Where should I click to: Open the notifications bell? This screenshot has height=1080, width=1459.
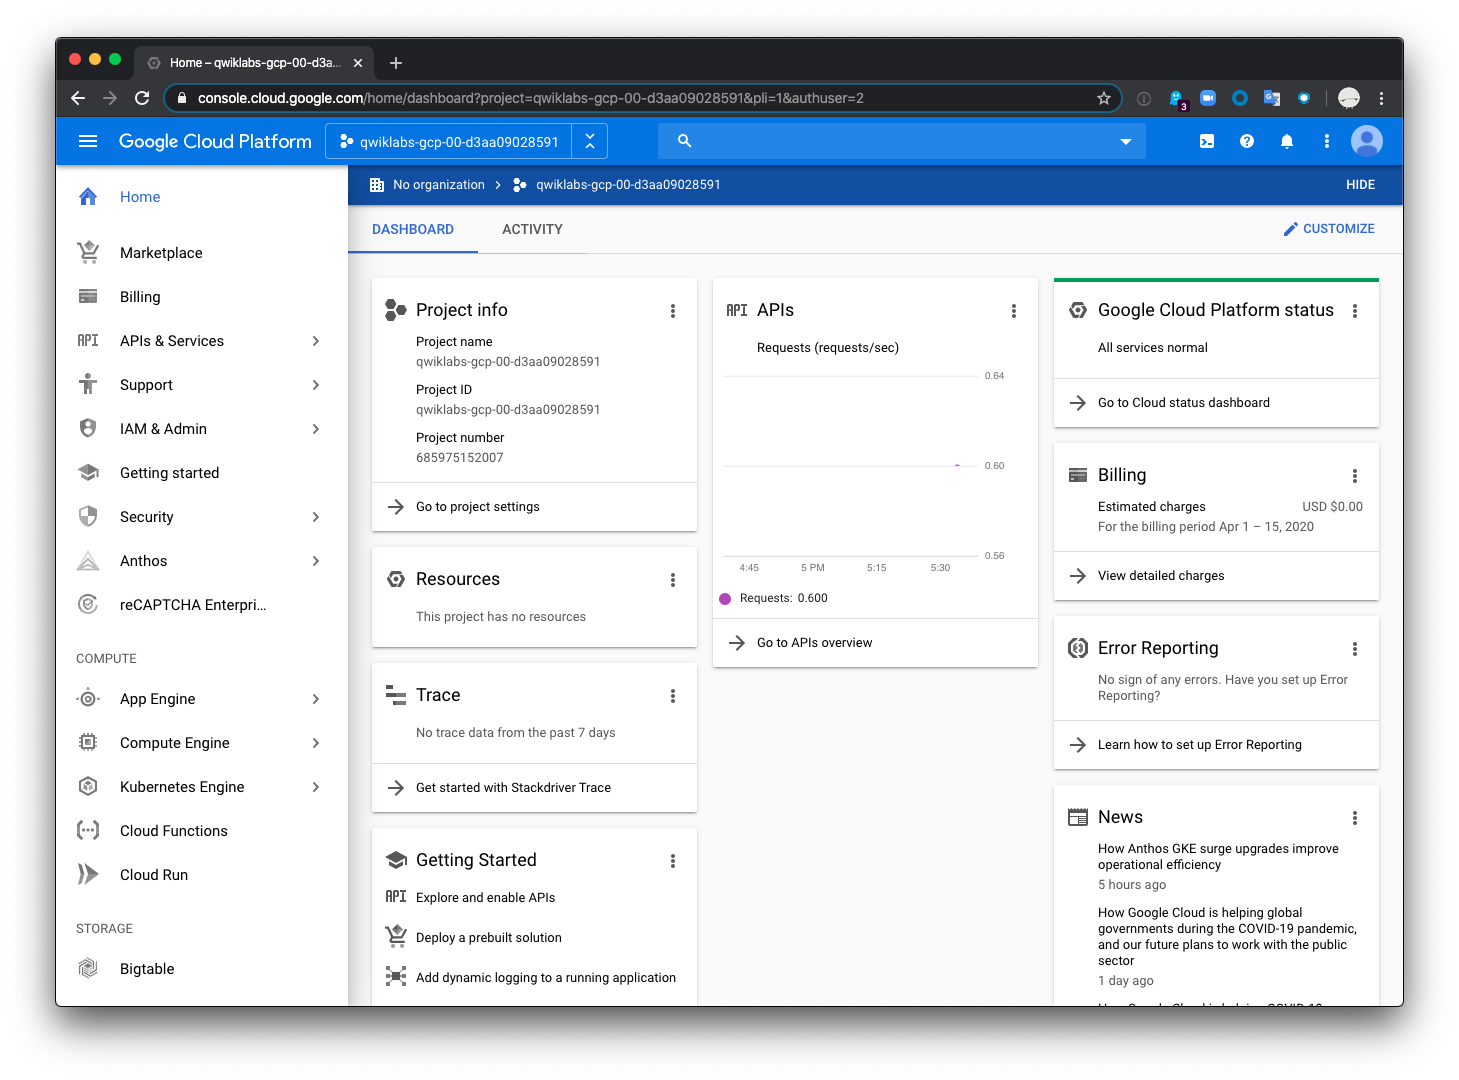[x=1287, y=141]
